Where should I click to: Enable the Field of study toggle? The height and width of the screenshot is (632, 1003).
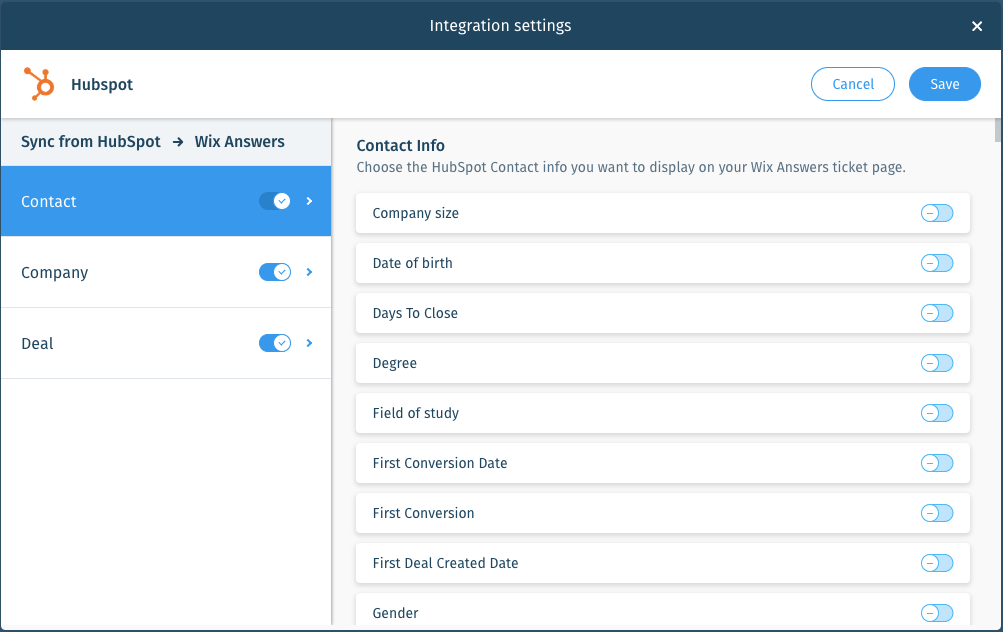937,413
